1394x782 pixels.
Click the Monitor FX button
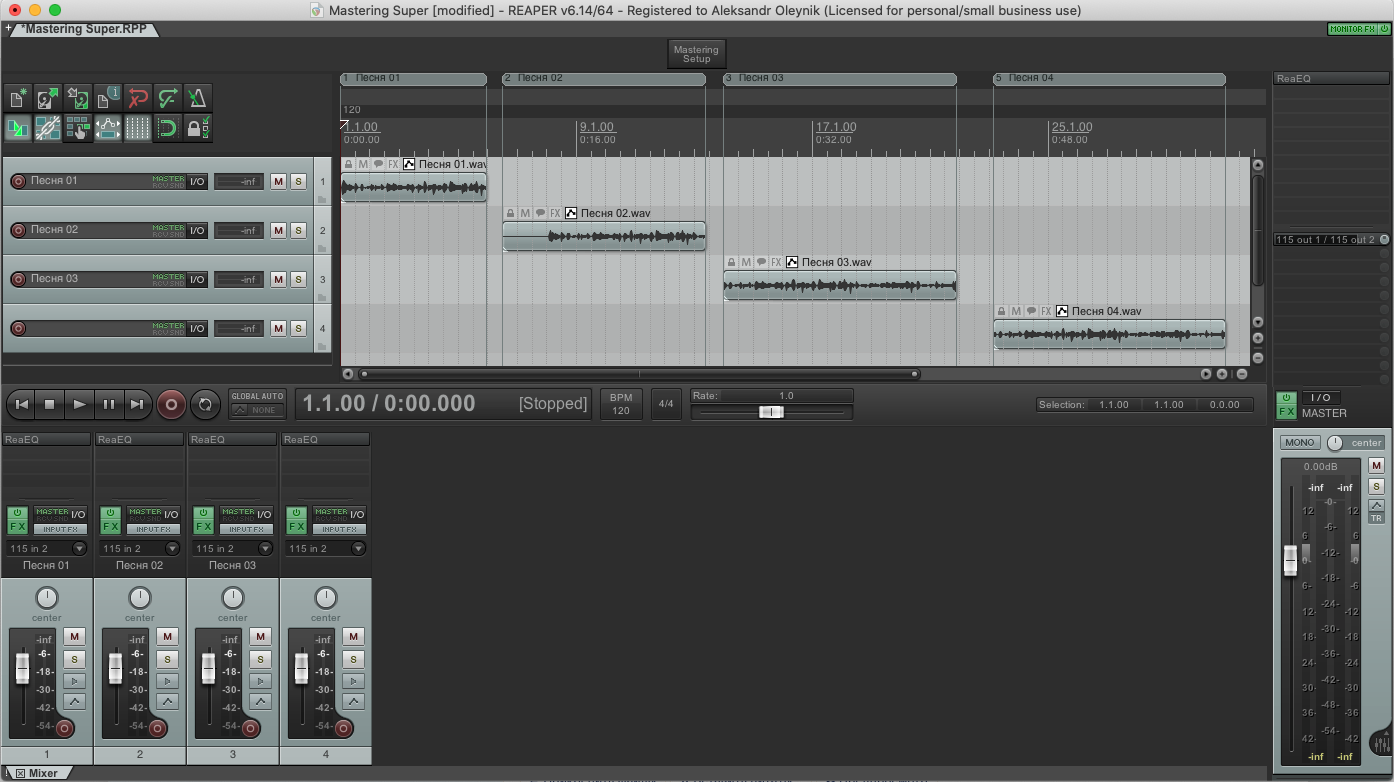pyautogui.click(x=1351, y=29)
